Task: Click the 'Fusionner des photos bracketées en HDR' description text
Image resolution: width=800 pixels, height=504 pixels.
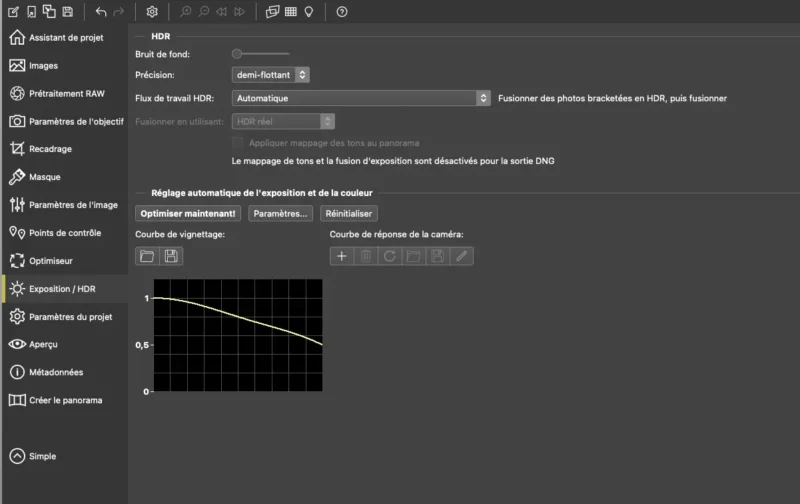Action: pos(612,98)
